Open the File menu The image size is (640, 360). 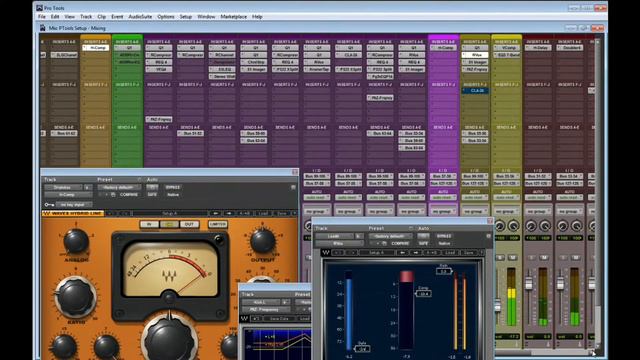click(x=42, y=17)
